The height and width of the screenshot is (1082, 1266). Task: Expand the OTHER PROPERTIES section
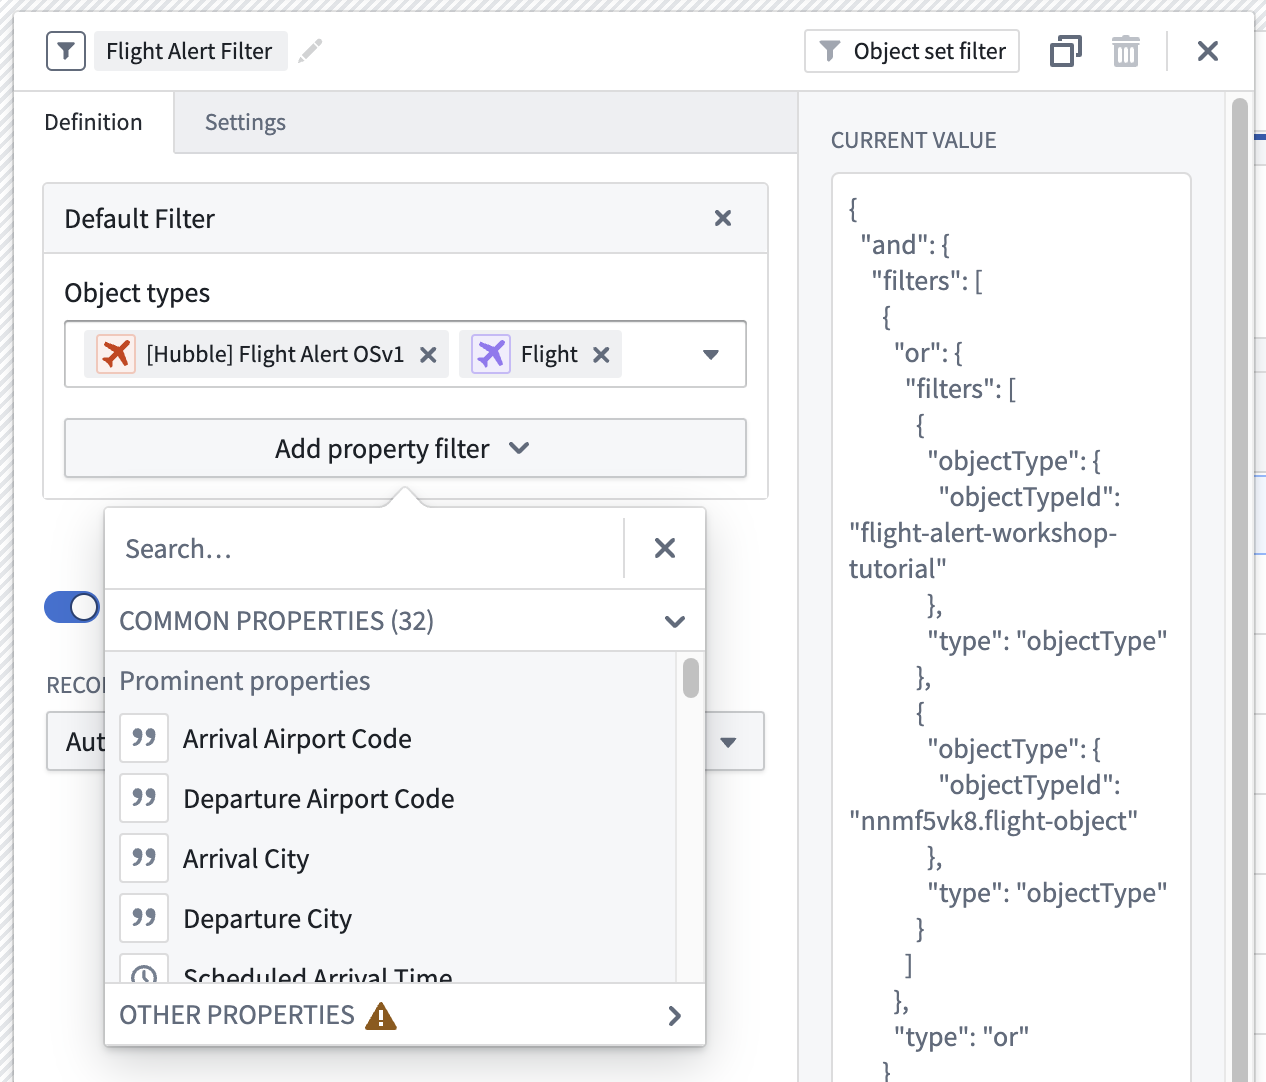[x=674, y=1015]
